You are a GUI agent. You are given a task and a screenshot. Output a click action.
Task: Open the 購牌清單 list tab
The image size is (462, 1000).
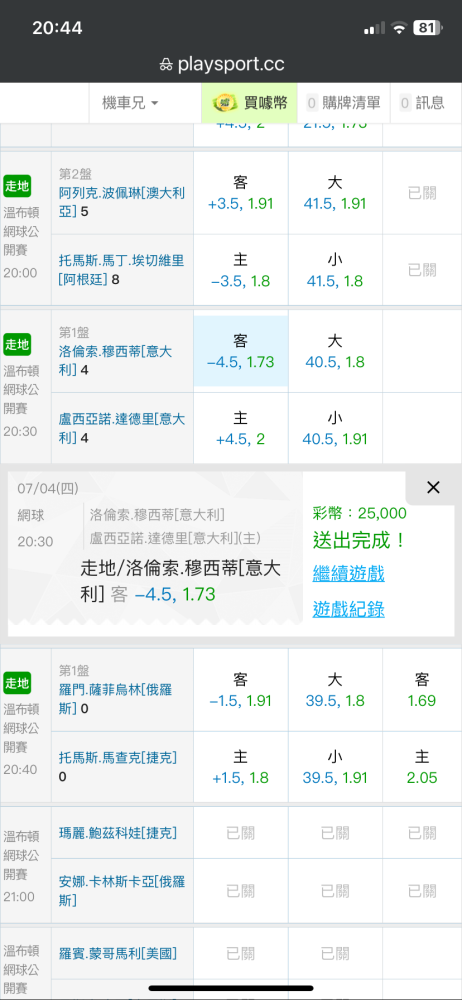pos(344,103)
